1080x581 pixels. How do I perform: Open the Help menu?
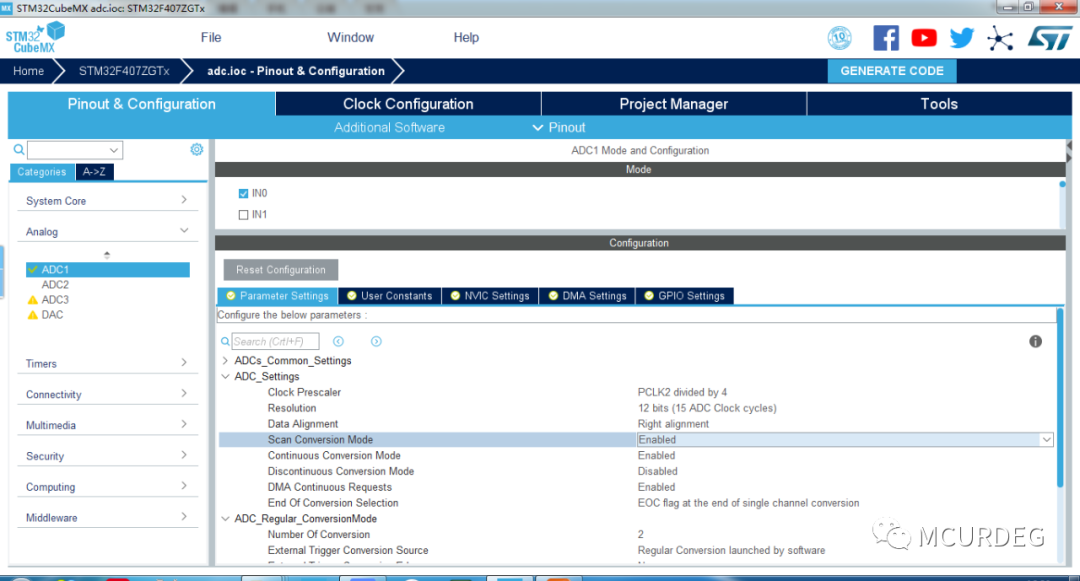click(466, 37)
